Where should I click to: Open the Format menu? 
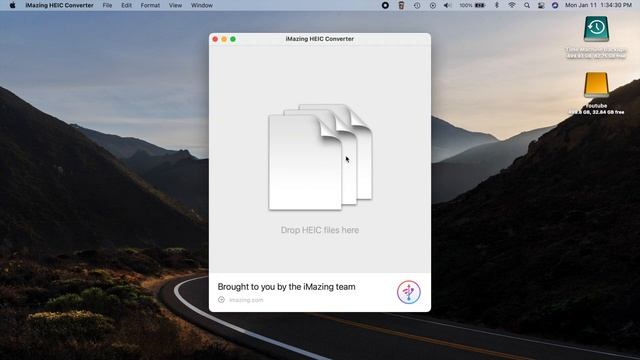150,5
